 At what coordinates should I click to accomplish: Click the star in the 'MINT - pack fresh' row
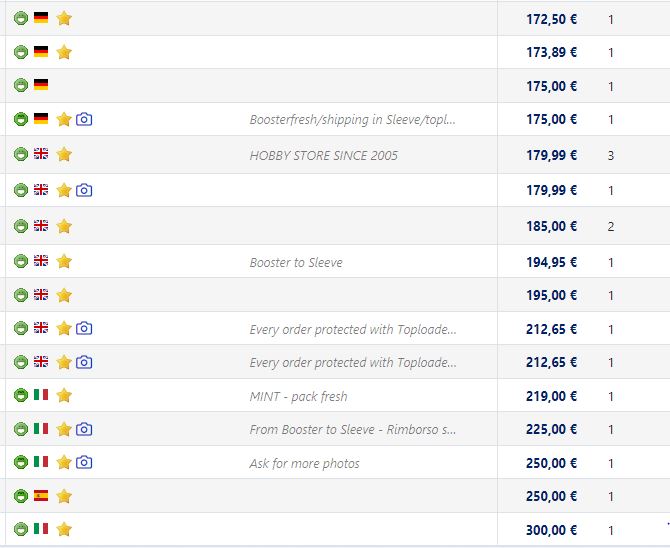point(64,395)
